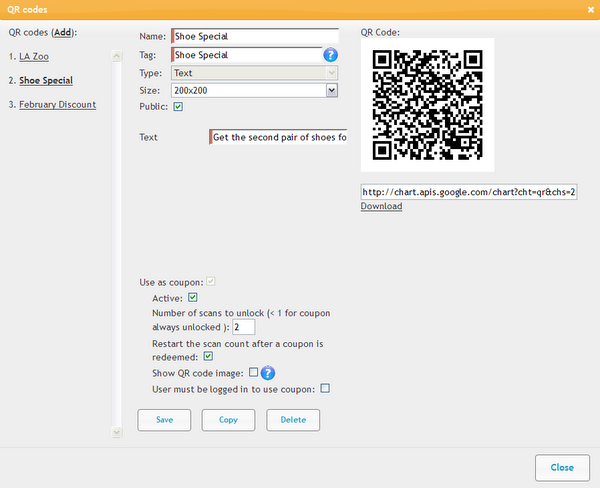Open the LA Zoo QR code
This screenshot has width=600, height=488.
[34, 57]
